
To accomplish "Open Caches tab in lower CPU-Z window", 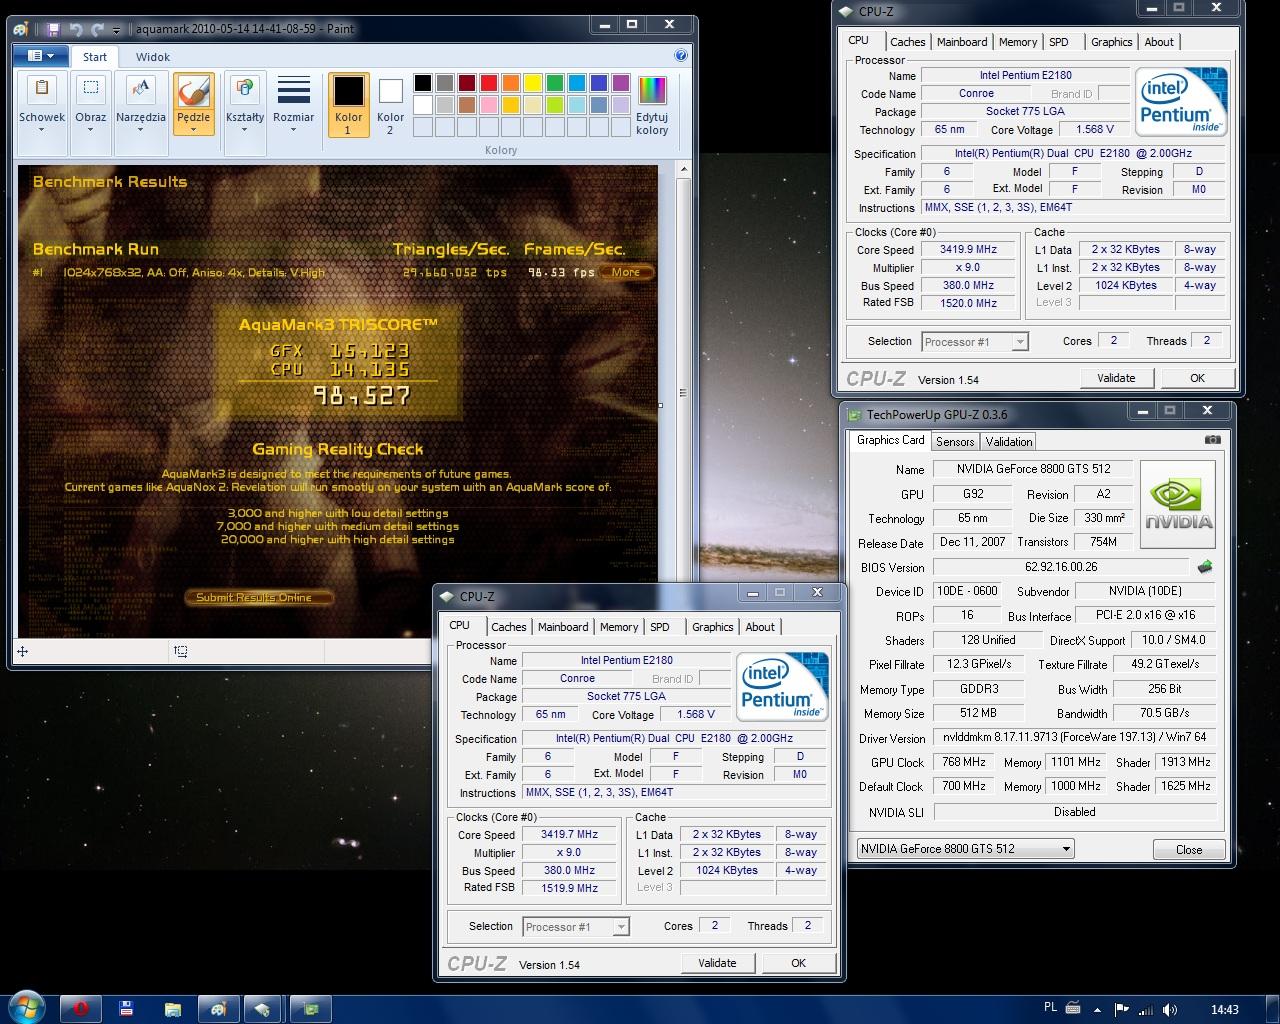I will [x=508, y=627].
